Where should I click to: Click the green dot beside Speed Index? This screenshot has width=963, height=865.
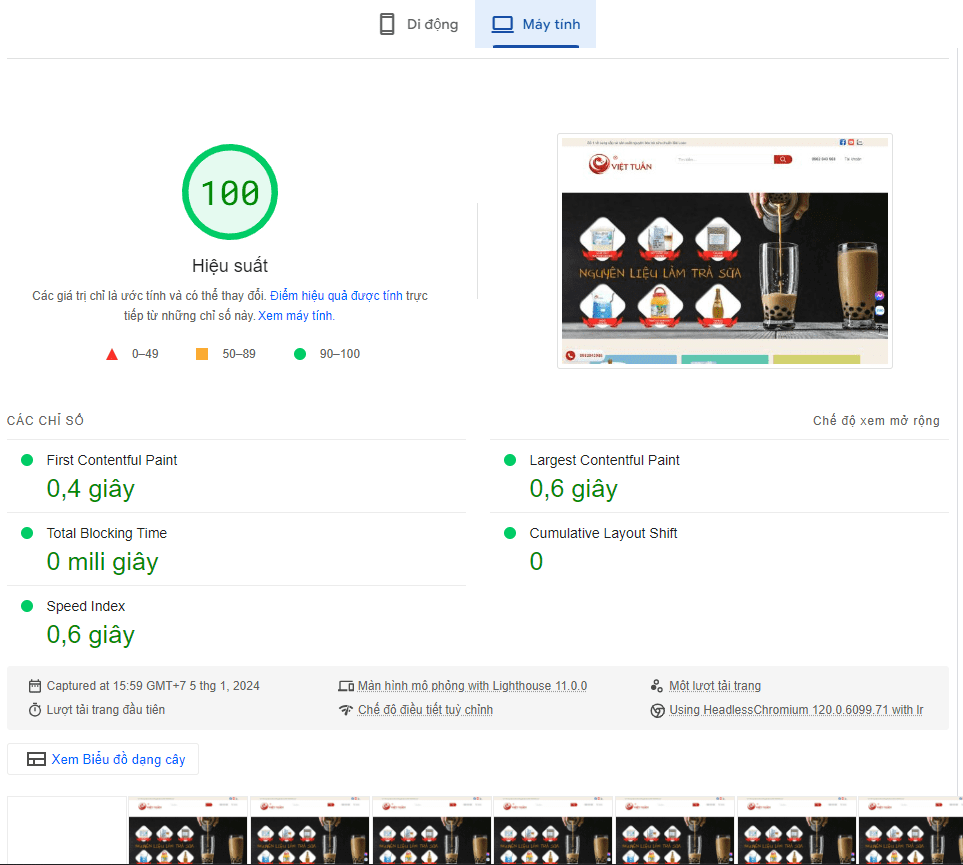pyautogui.click(x=27, y=606)
